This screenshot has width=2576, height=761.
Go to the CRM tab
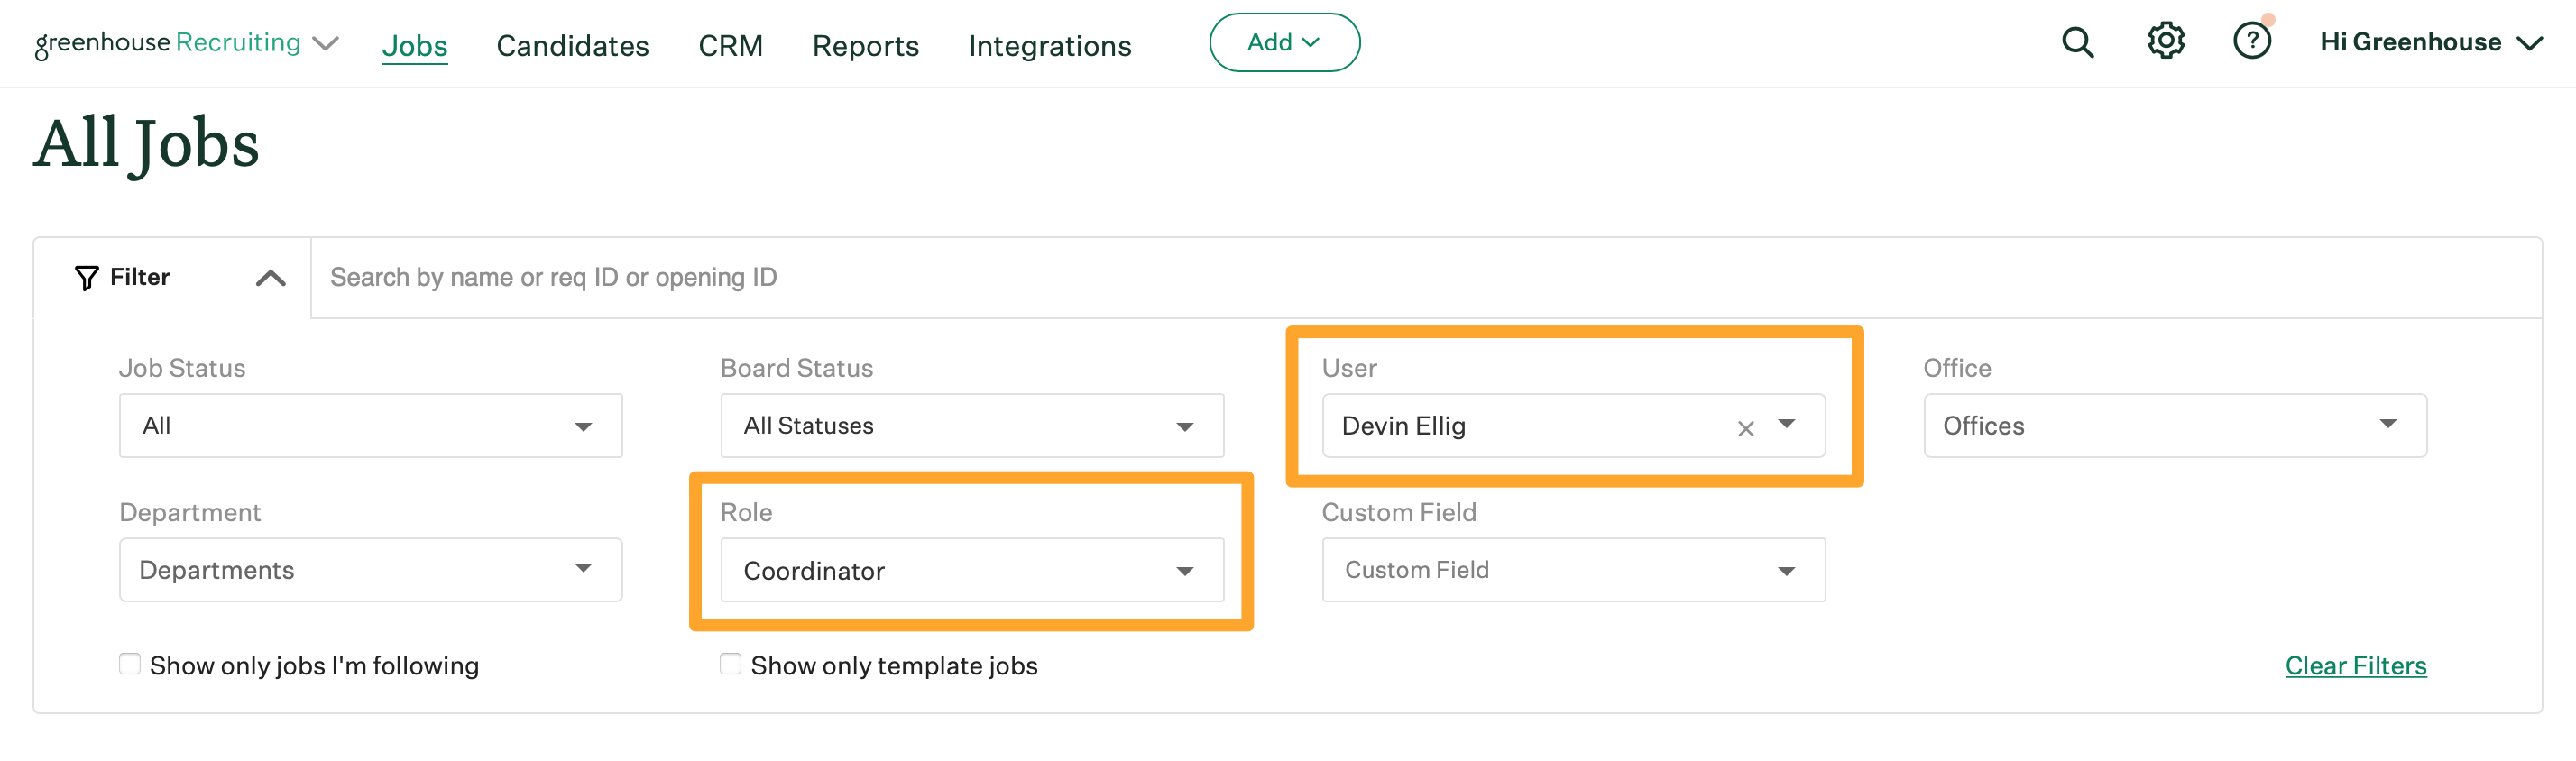(730, 45)
